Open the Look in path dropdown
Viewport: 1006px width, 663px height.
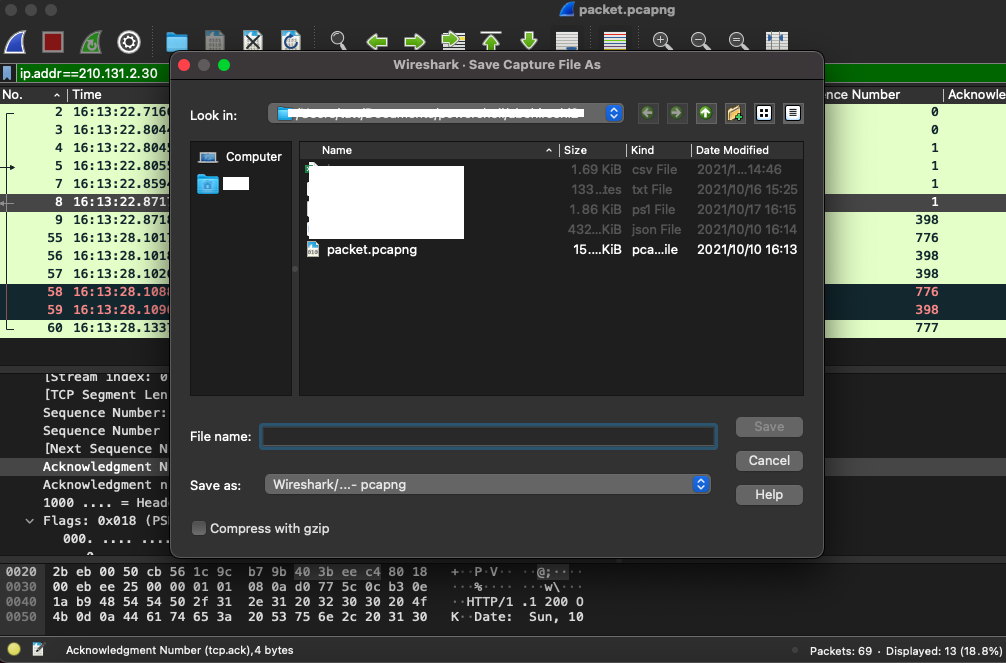pyautogui.click(x=446, y=114)
